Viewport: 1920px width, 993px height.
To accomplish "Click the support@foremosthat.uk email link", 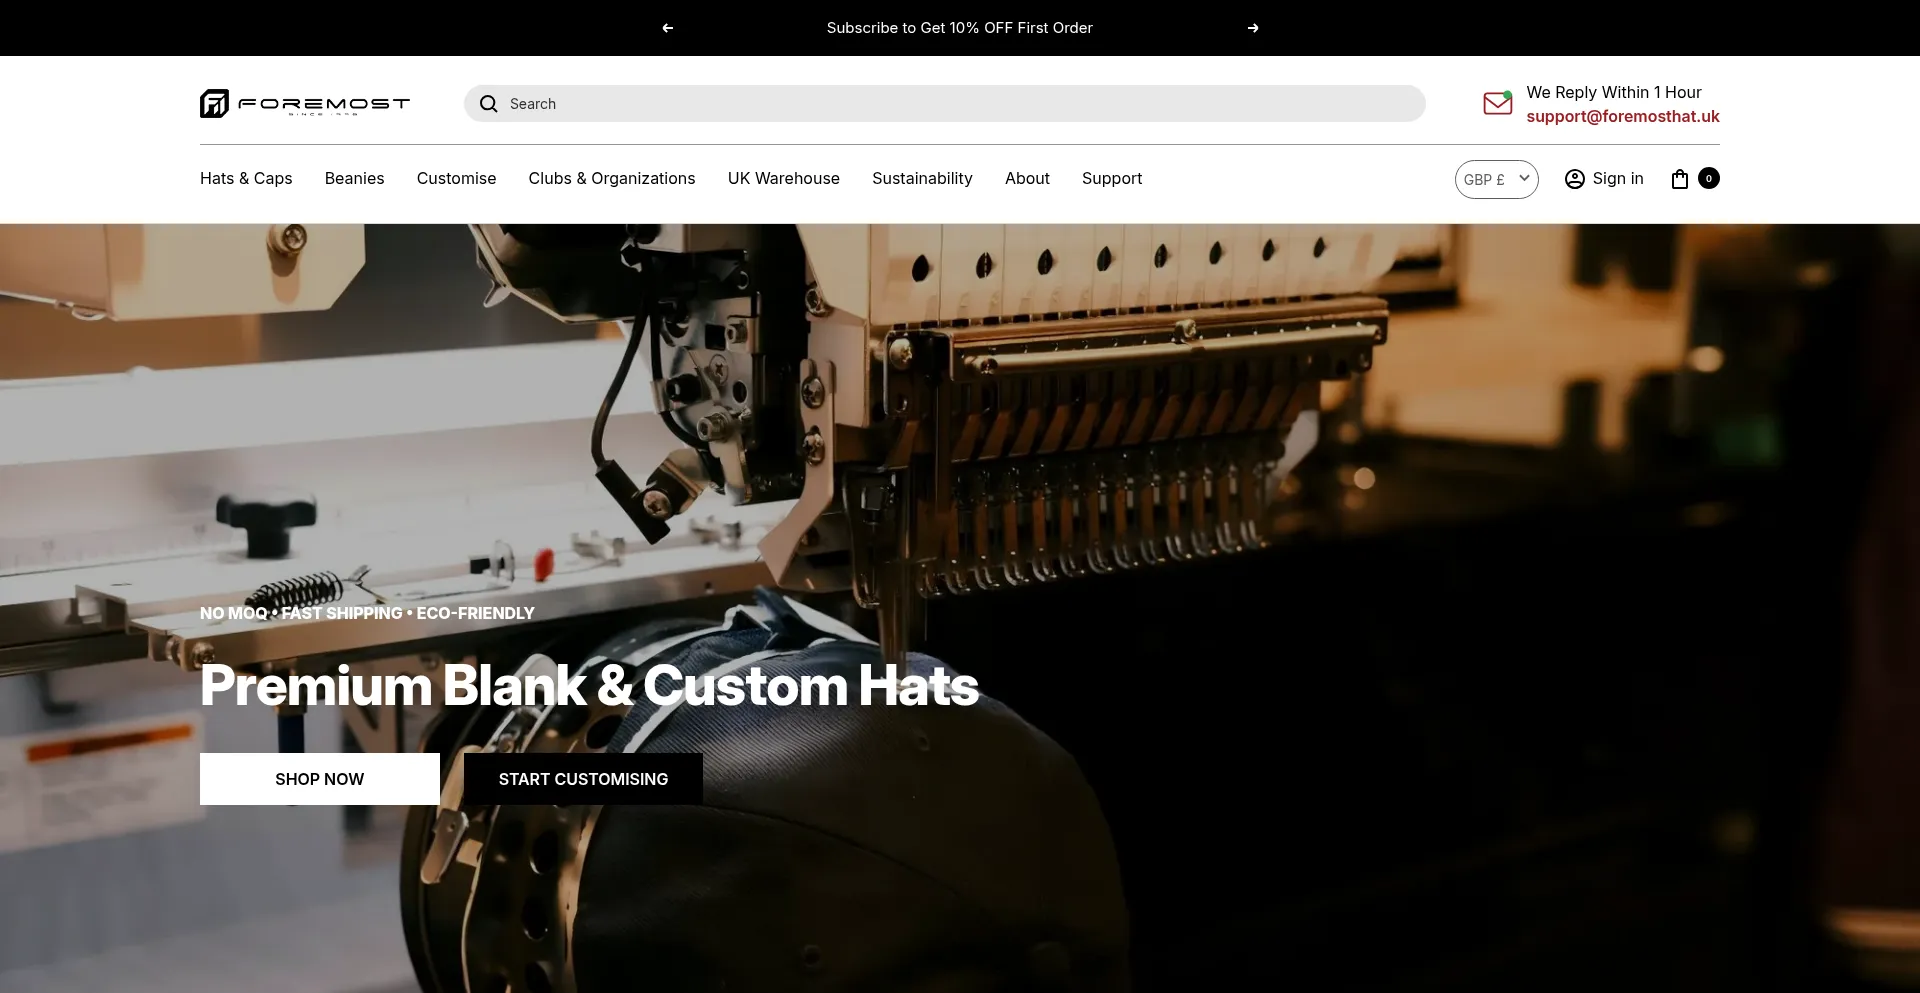I will point(1623,116).
